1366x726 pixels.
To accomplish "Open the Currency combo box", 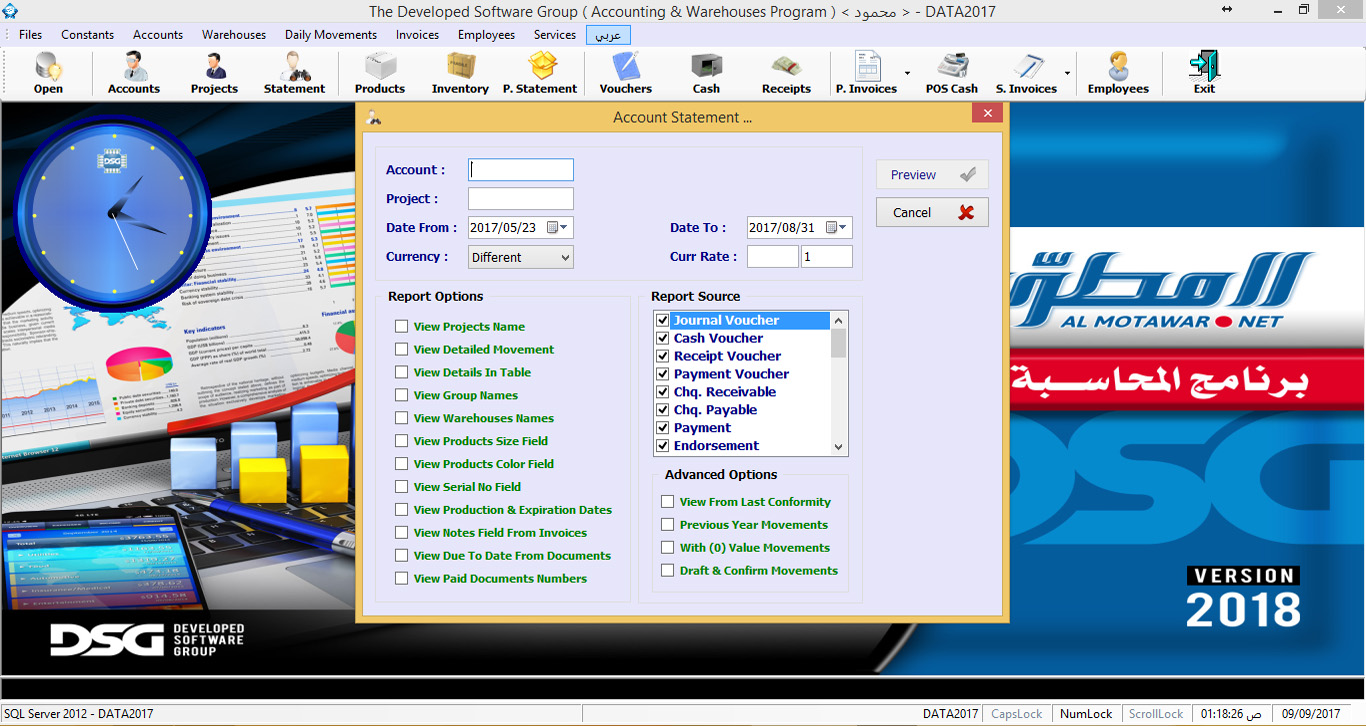I will tap(521, 257).
